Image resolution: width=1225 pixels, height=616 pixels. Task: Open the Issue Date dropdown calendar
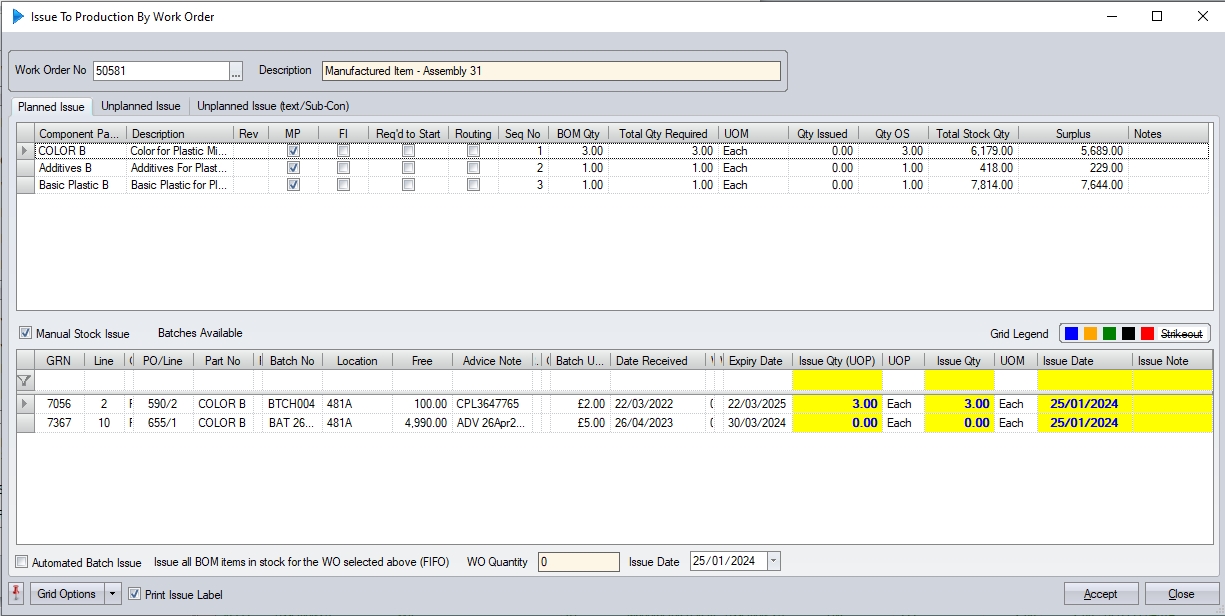[x=773, y=562]
